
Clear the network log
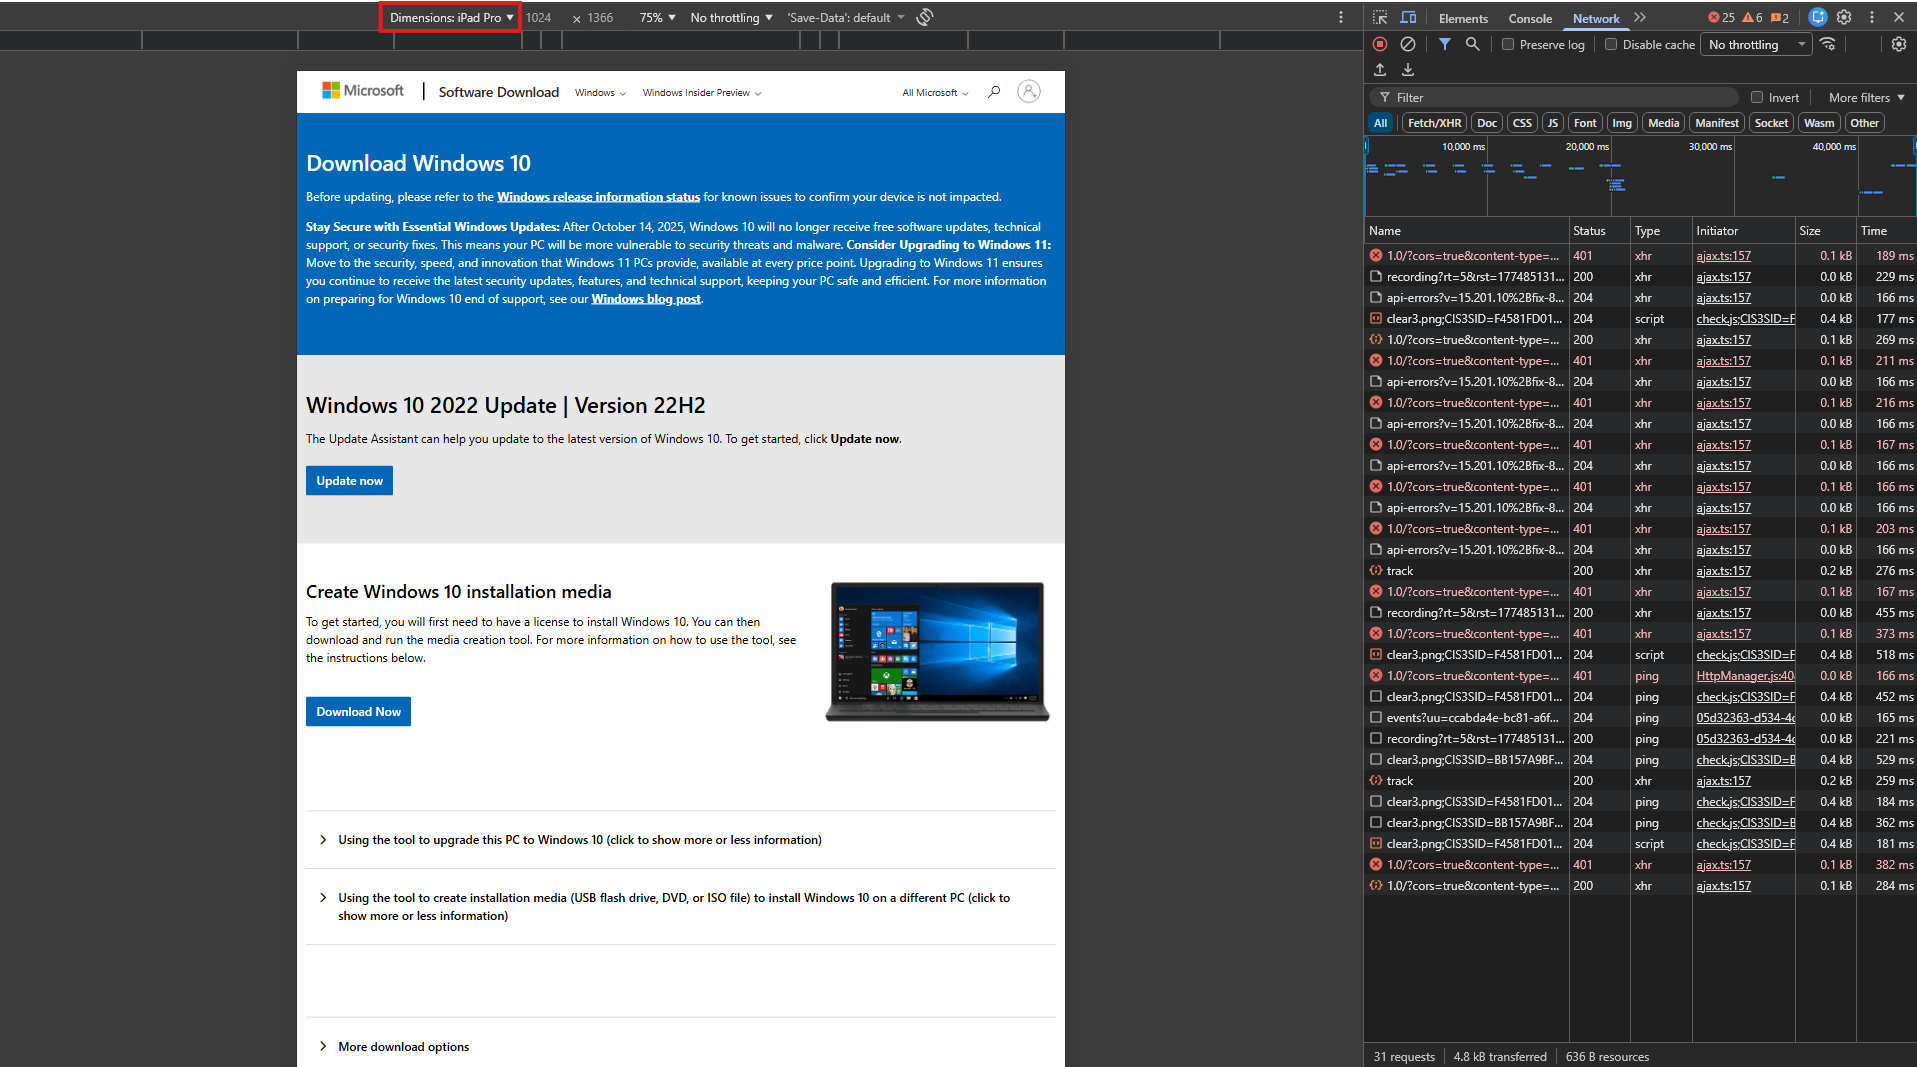1408,44
